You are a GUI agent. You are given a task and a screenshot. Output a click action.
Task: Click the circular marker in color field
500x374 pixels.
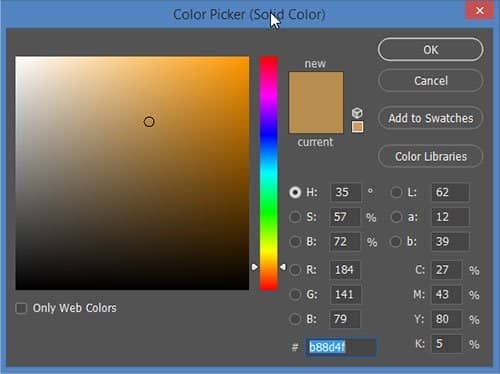pyautogui.click(x=149, y=122)
